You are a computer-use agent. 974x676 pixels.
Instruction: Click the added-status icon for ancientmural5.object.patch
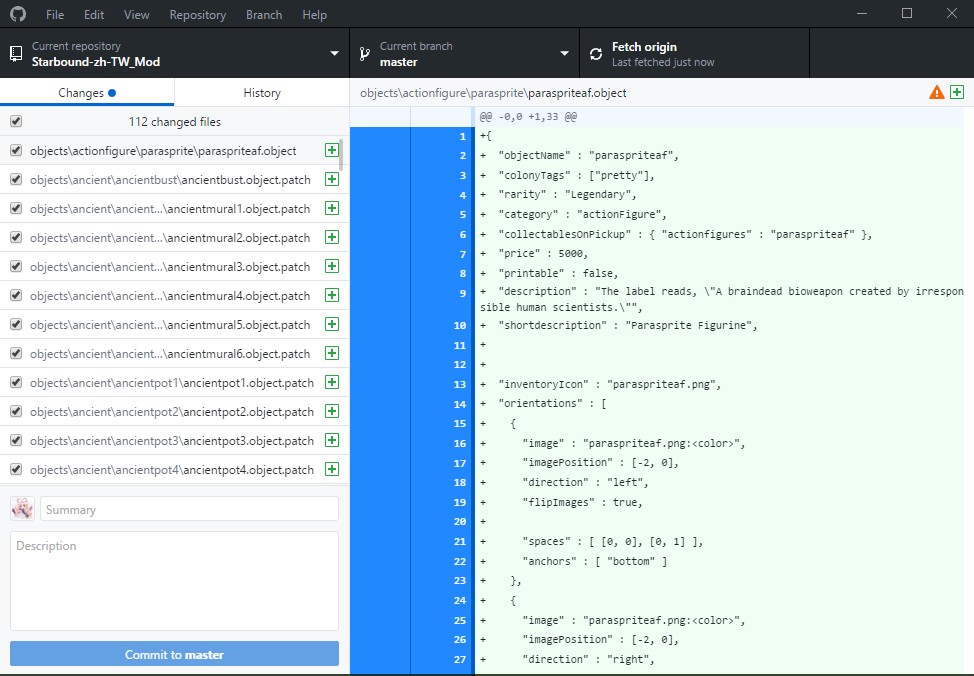332,324
